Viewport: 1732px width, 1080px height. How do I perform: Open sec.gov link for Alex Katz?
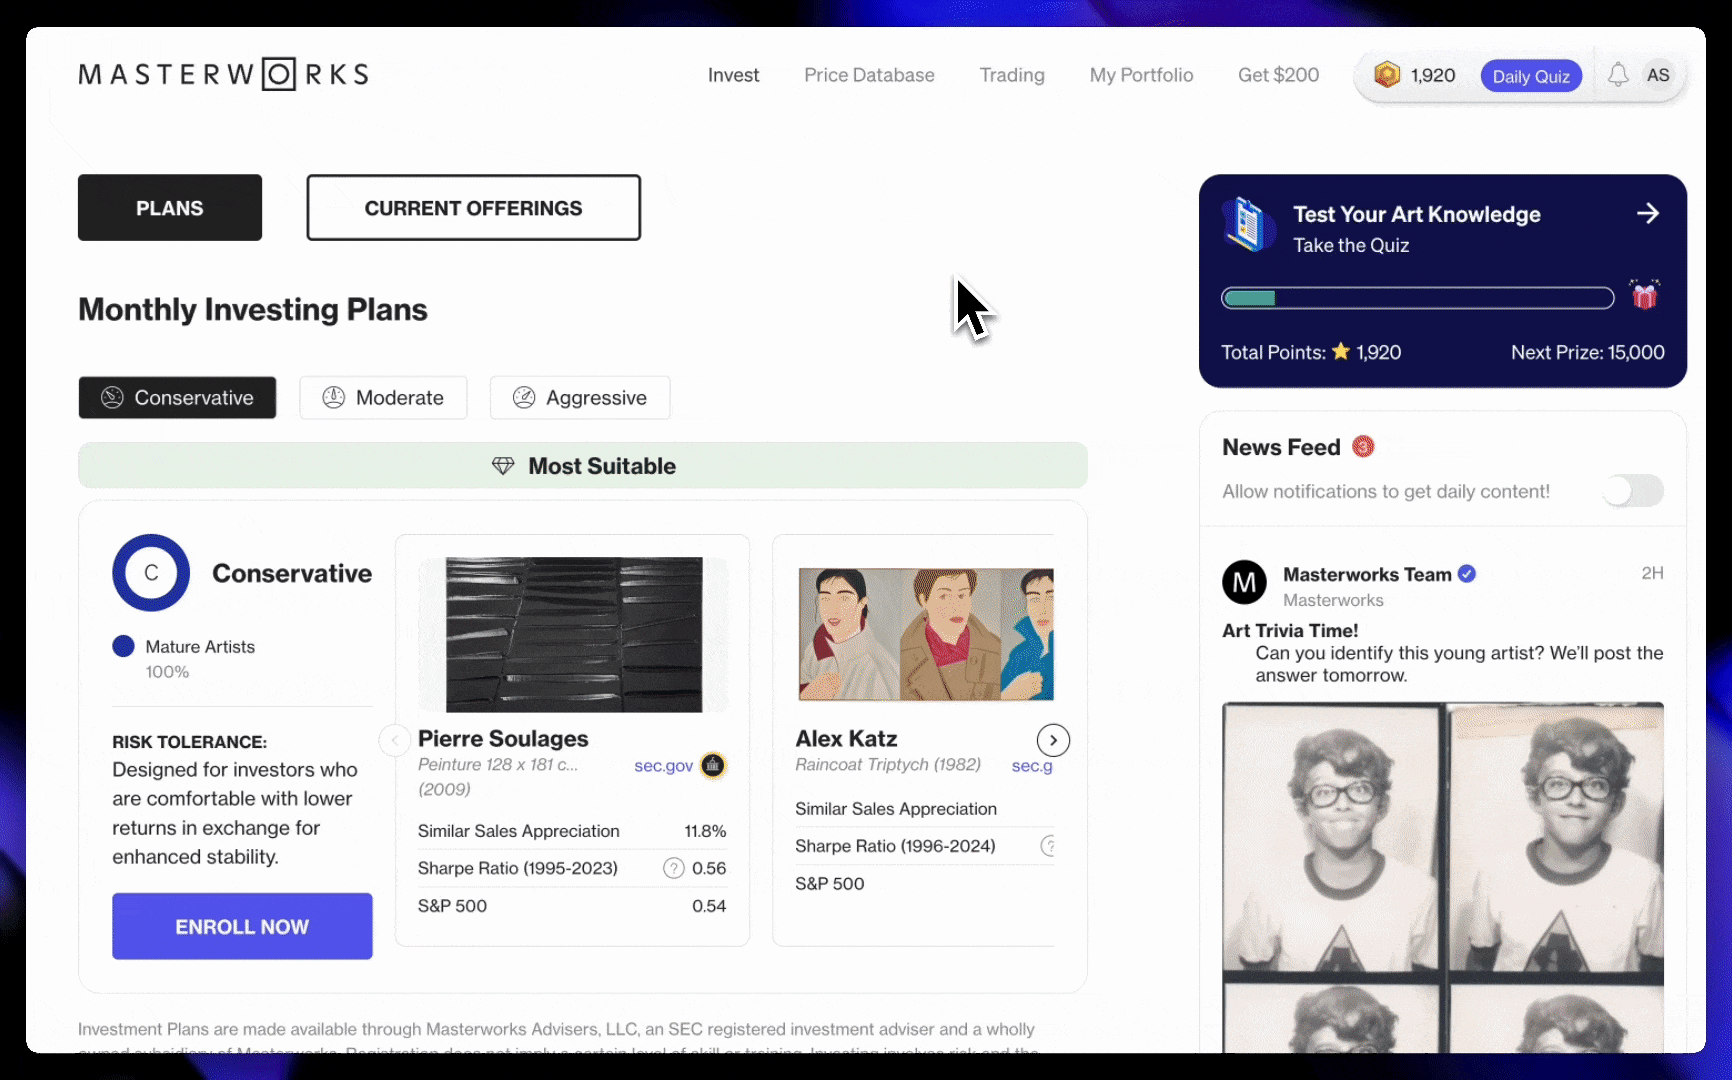pos(1032,765)
